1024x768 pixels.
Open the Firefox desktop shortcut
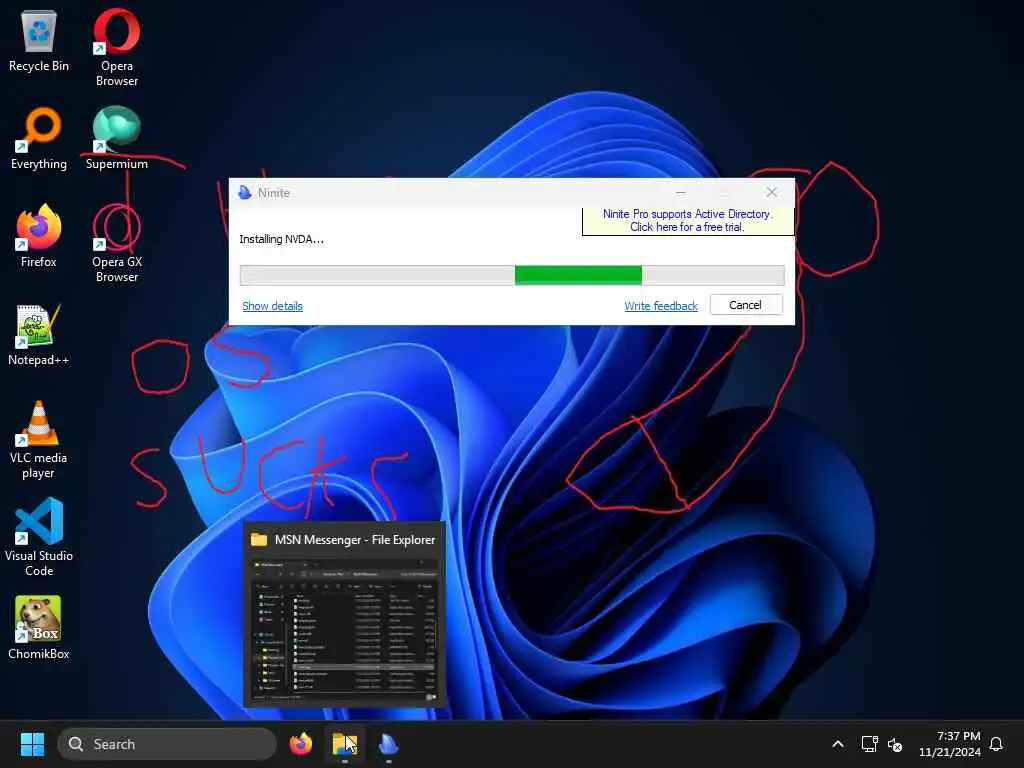coord(39,236)
